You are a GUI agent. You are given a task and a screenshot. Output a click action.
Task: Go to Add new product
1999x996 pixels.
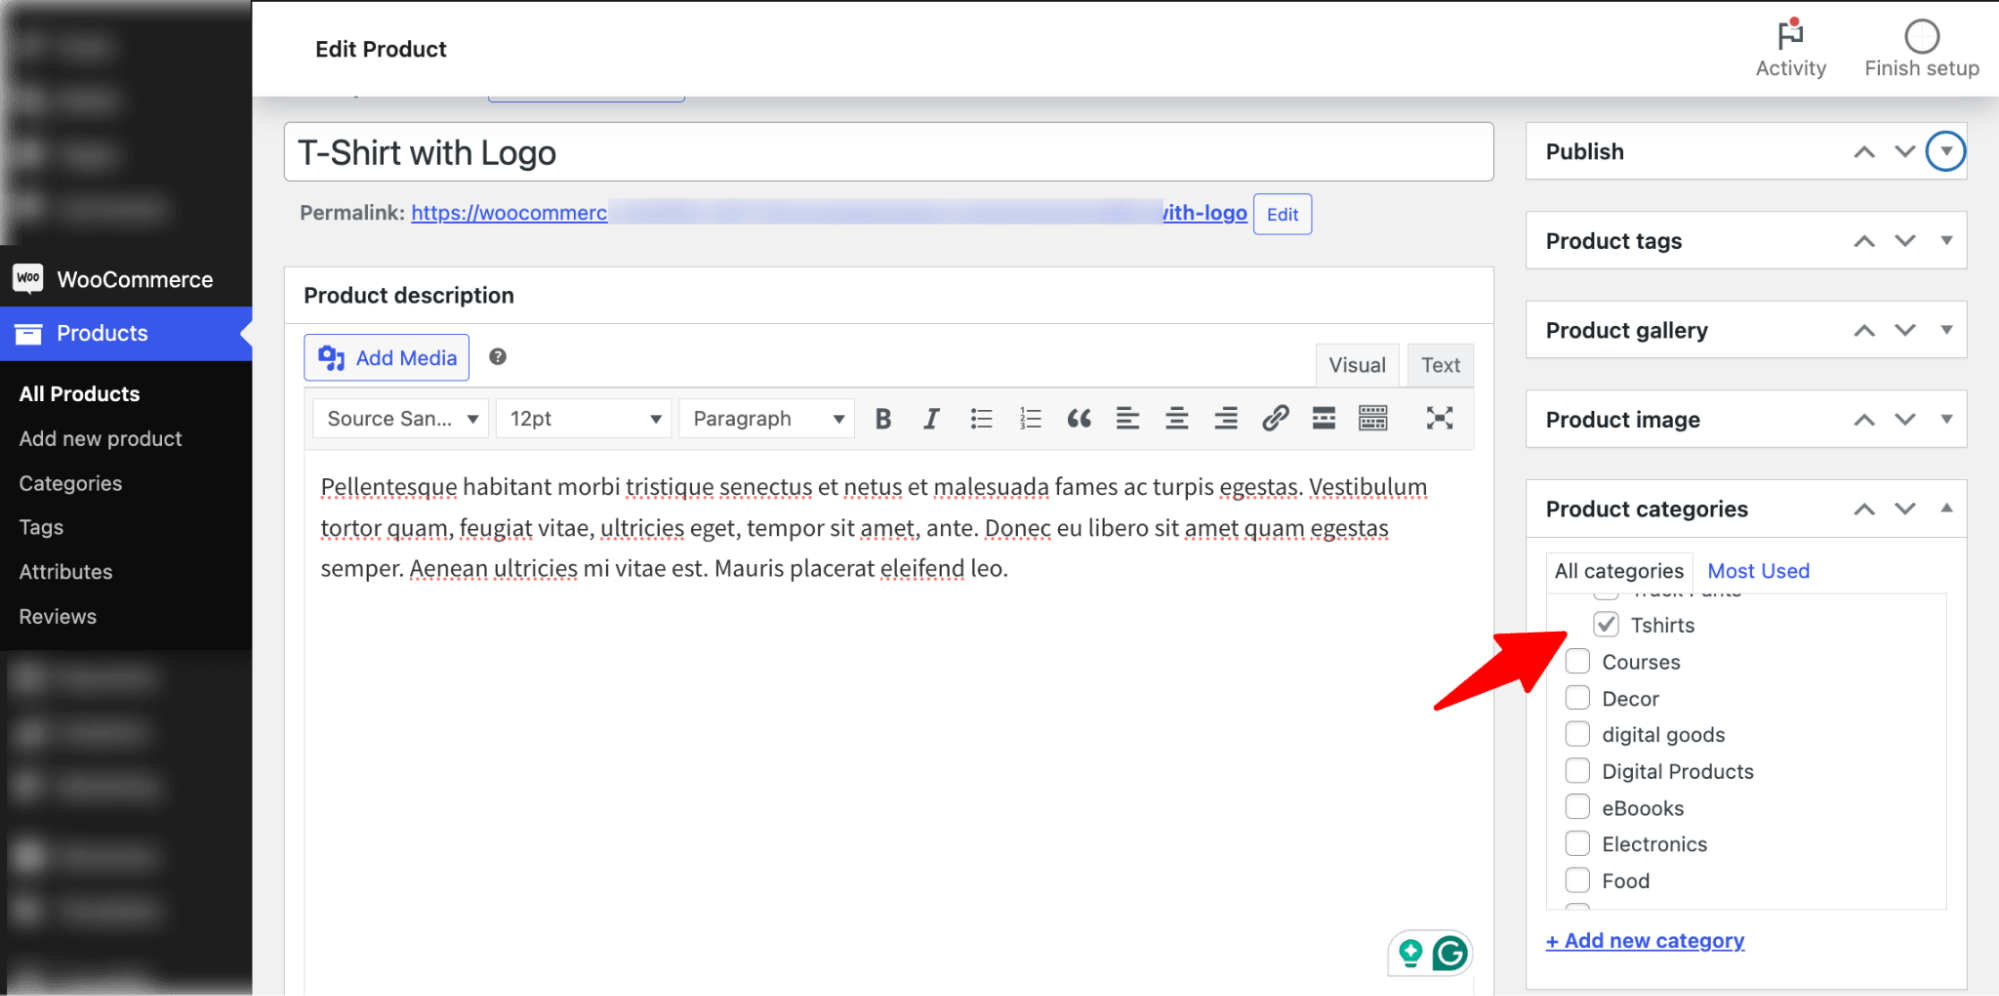click(x=100, y=439)
